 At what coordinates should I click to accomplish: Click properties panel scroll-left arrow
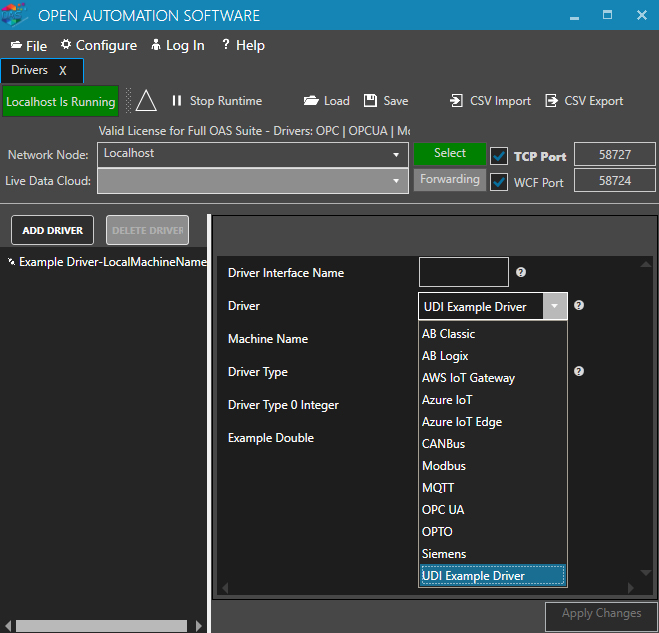pyautogui.click(x=225, y=588)
